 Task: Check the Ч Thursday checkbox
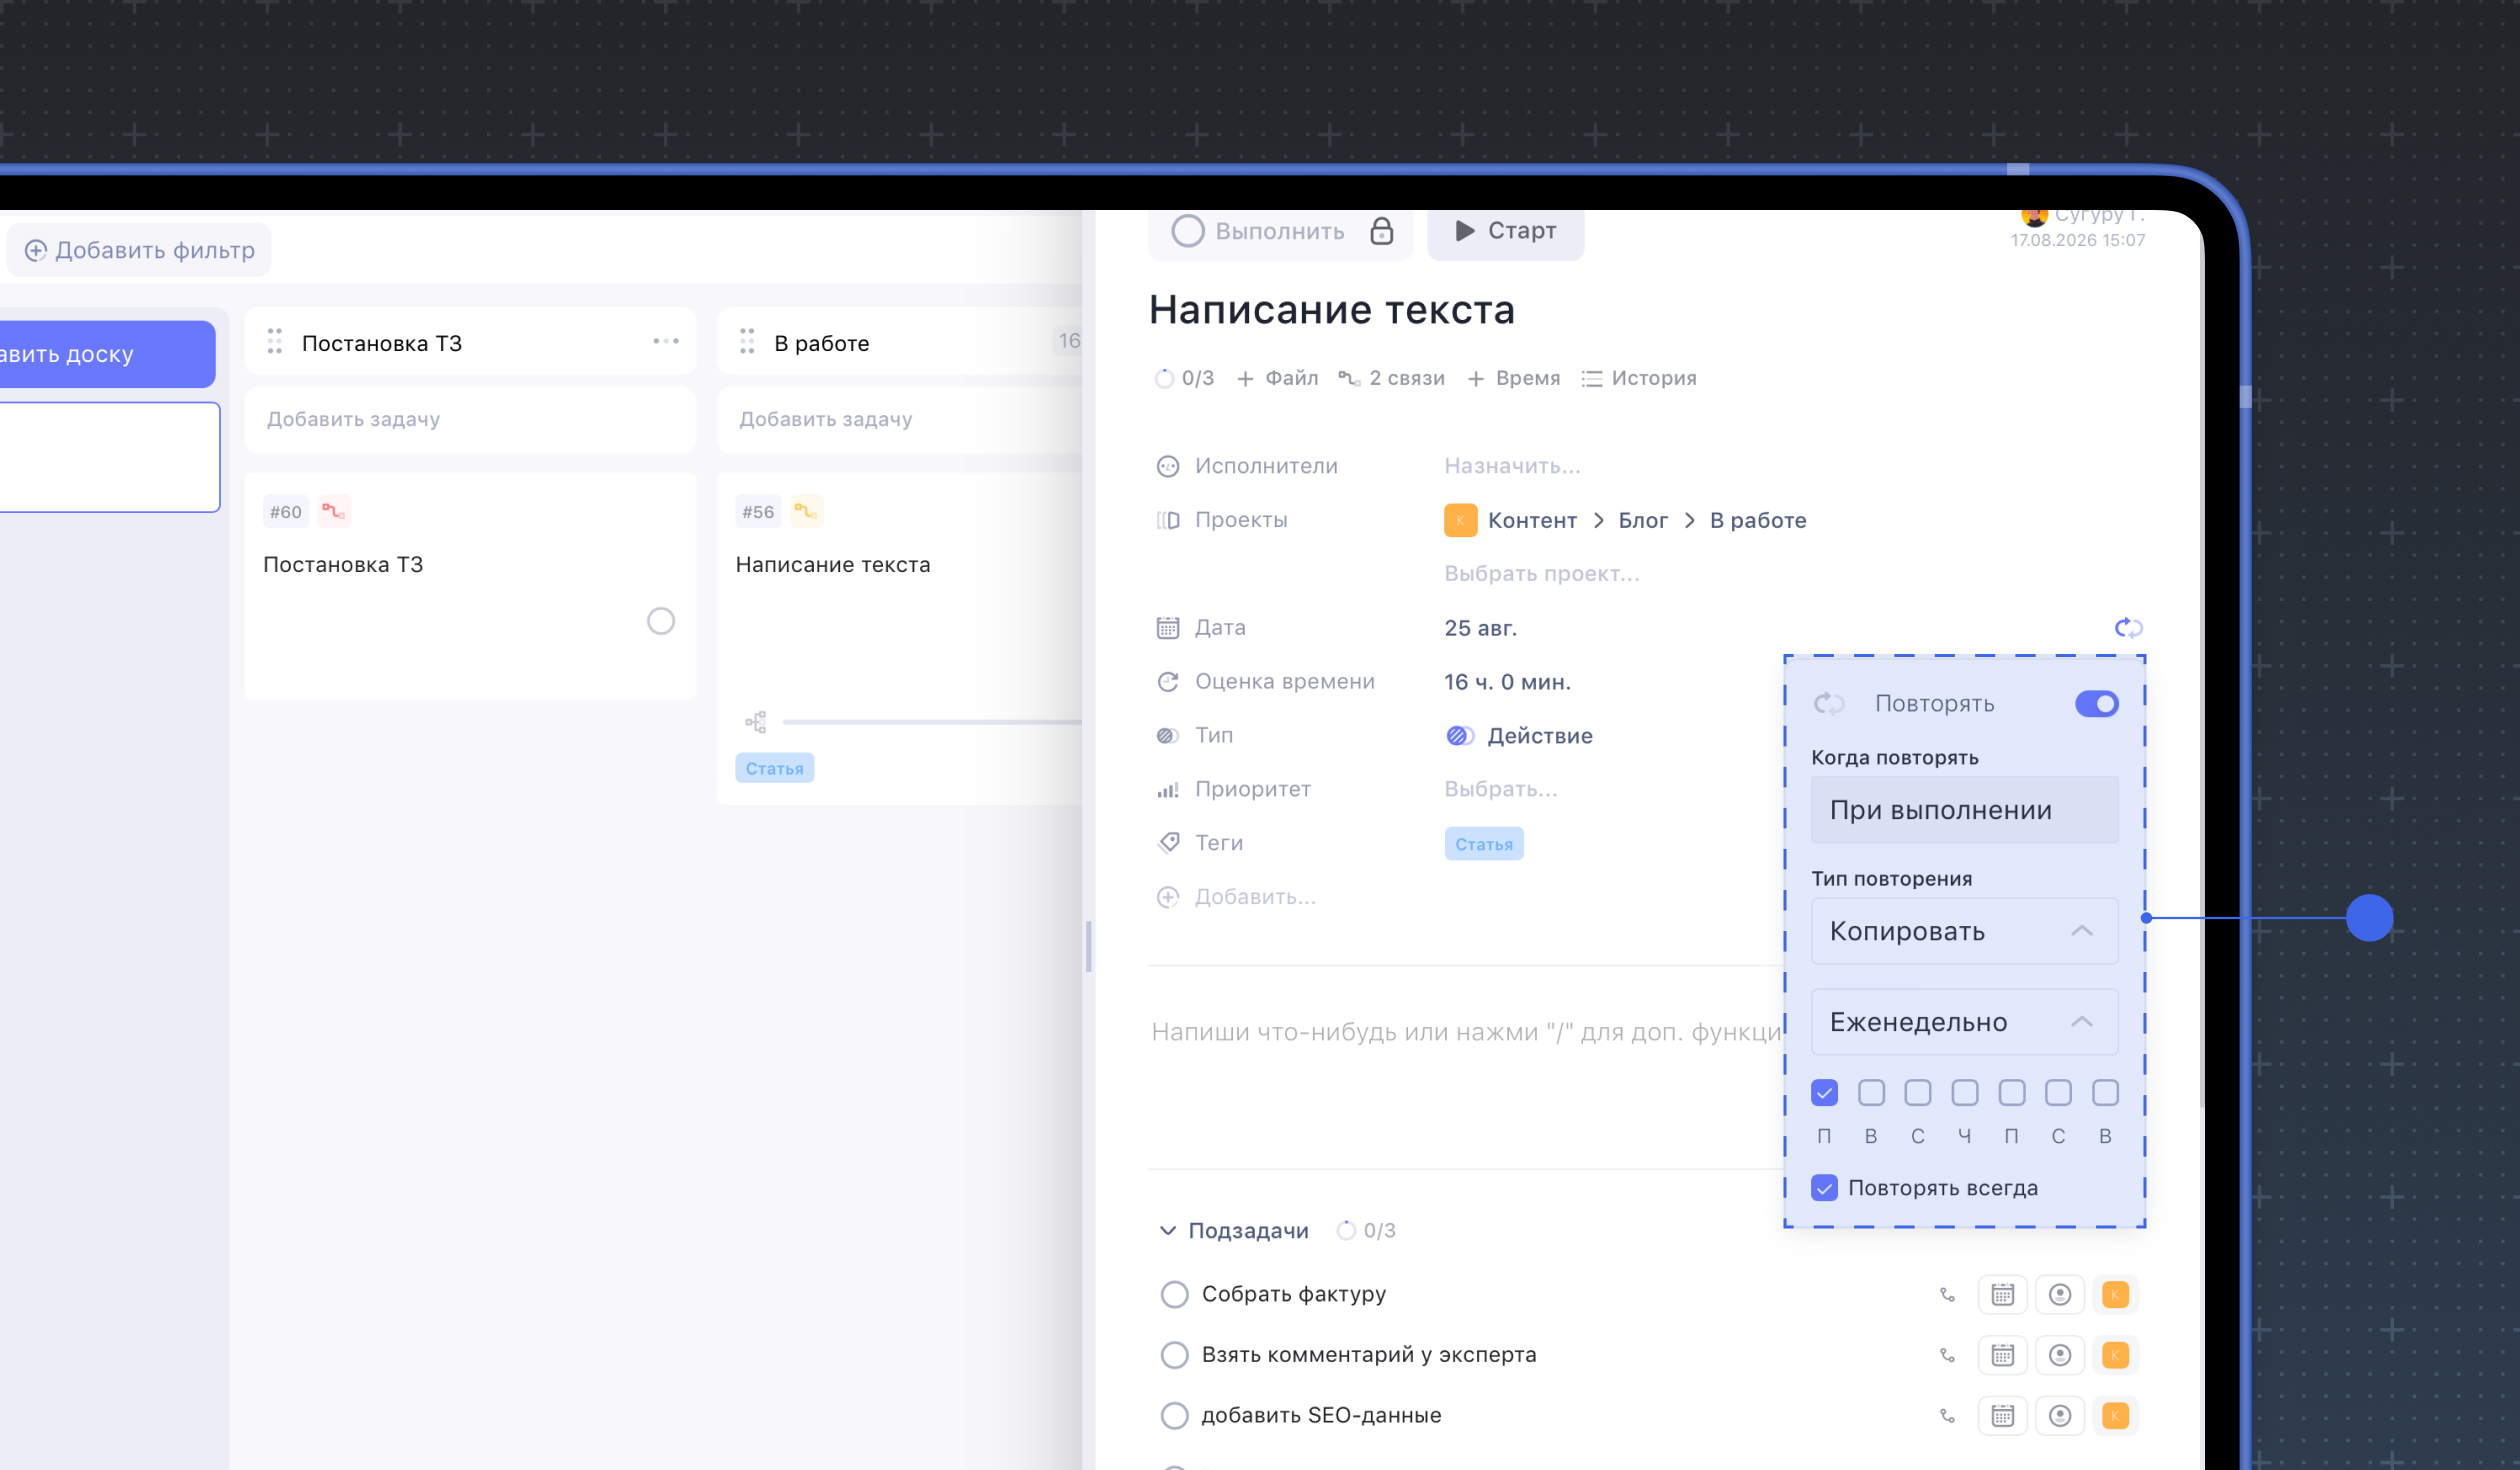(x=1965, y=1093)
